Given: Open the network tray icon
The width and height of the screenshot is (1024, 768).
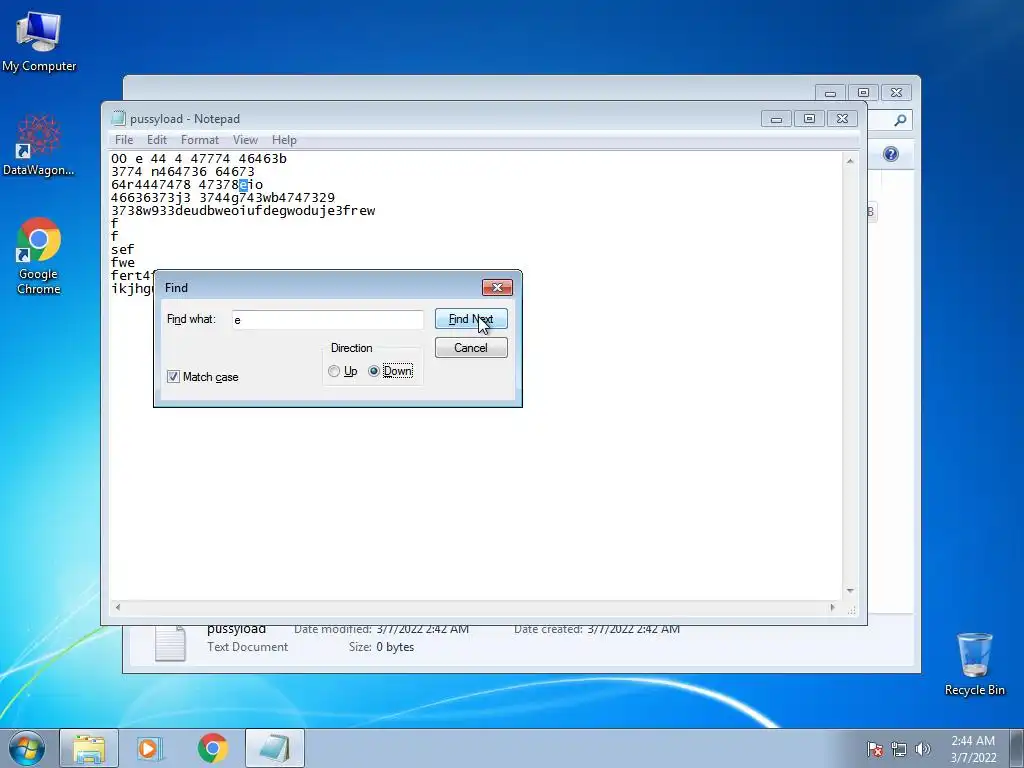Looking at the screenshot, I should pyautogui.click(x=899, y=749).
